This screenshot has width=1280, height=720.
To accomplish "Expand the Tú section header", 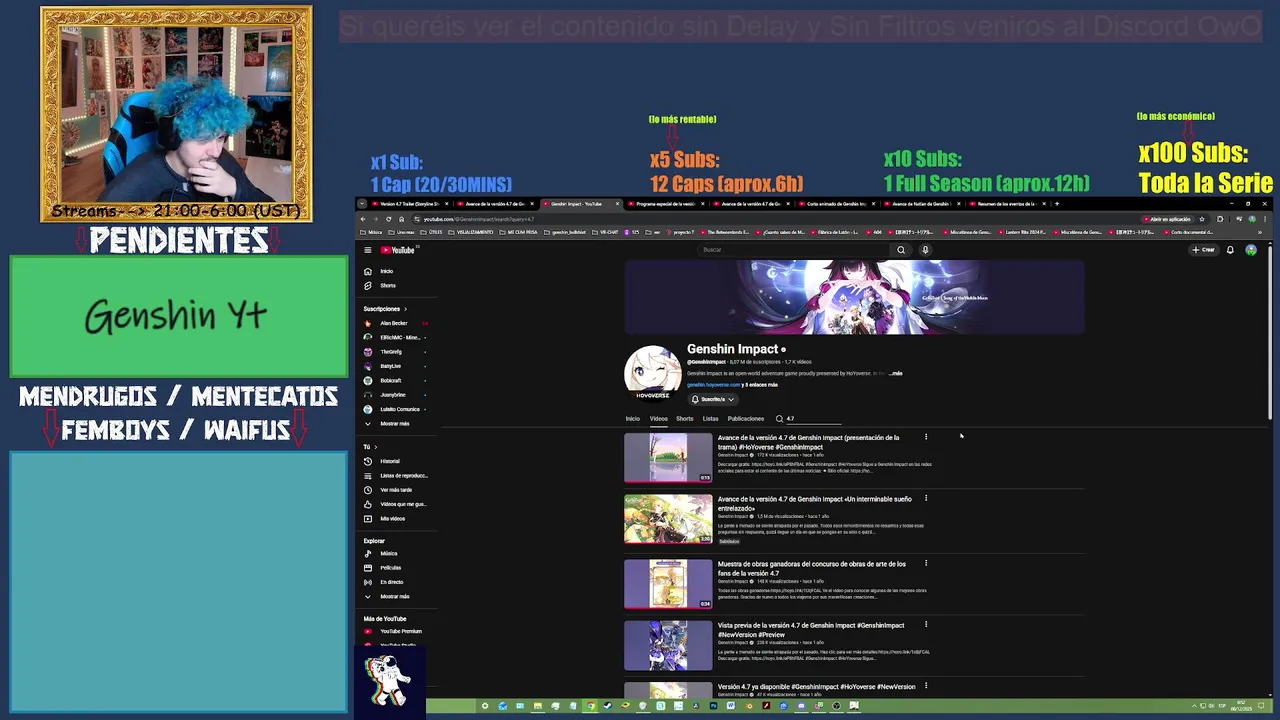I will click(x=369, y=447).
